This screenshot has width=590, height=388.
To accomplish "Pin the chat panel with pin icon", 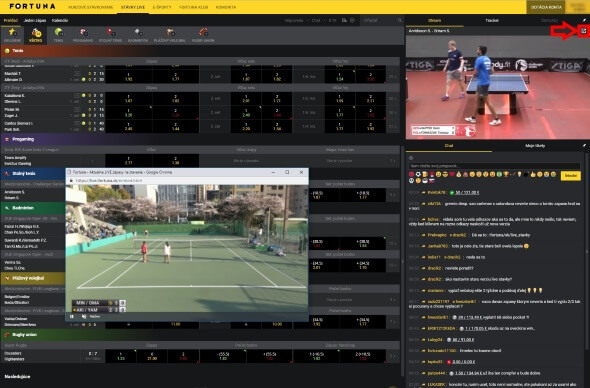I will (584, 146).
